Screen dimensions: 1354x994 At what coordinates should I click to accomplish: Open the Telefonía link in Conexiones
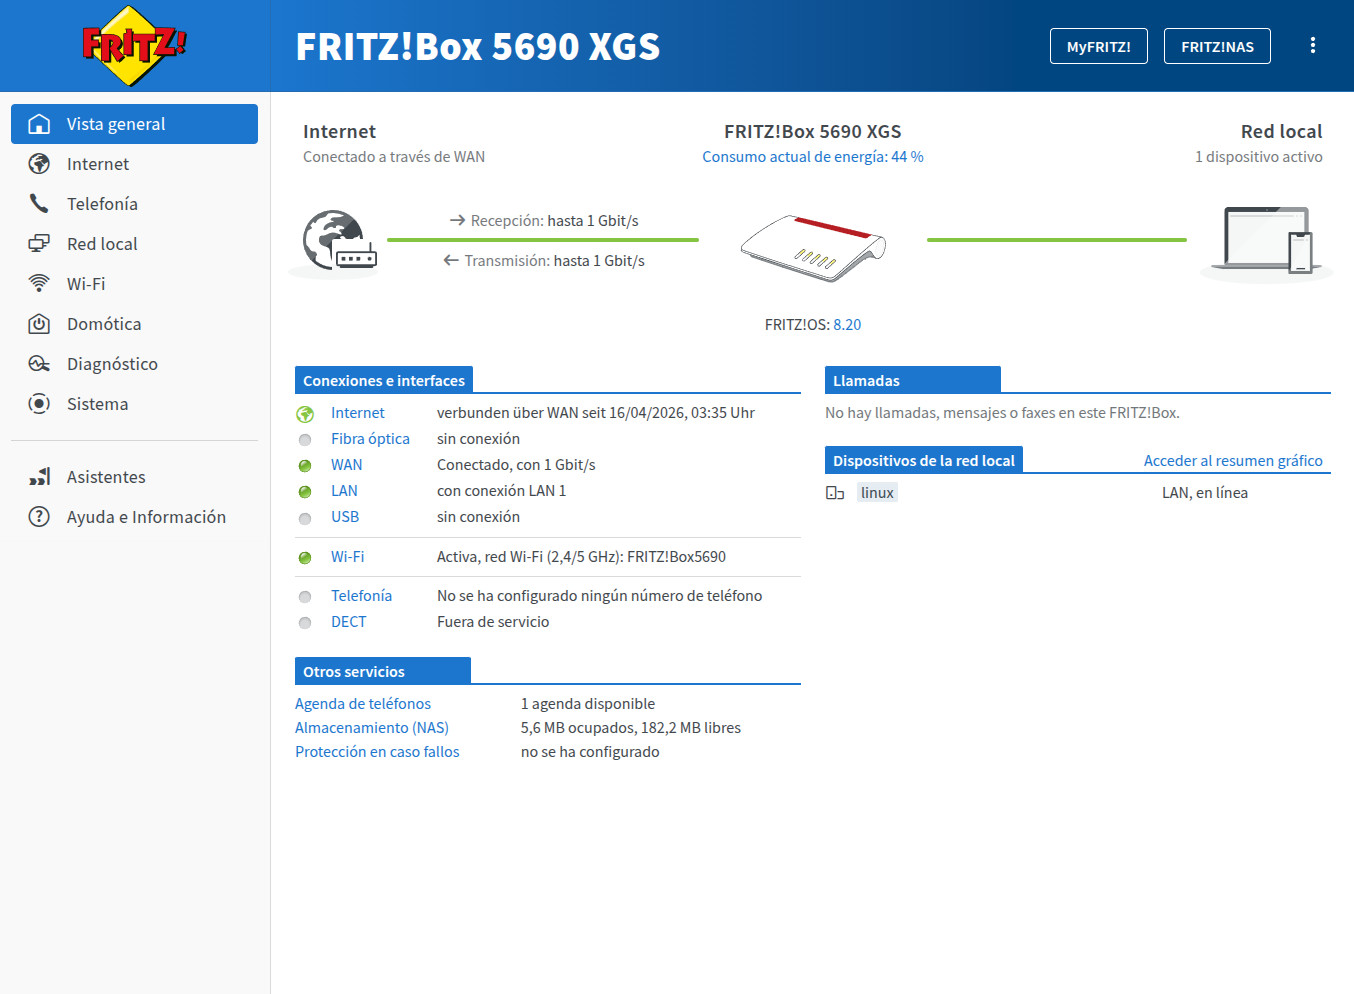click(x=361, y=596)
